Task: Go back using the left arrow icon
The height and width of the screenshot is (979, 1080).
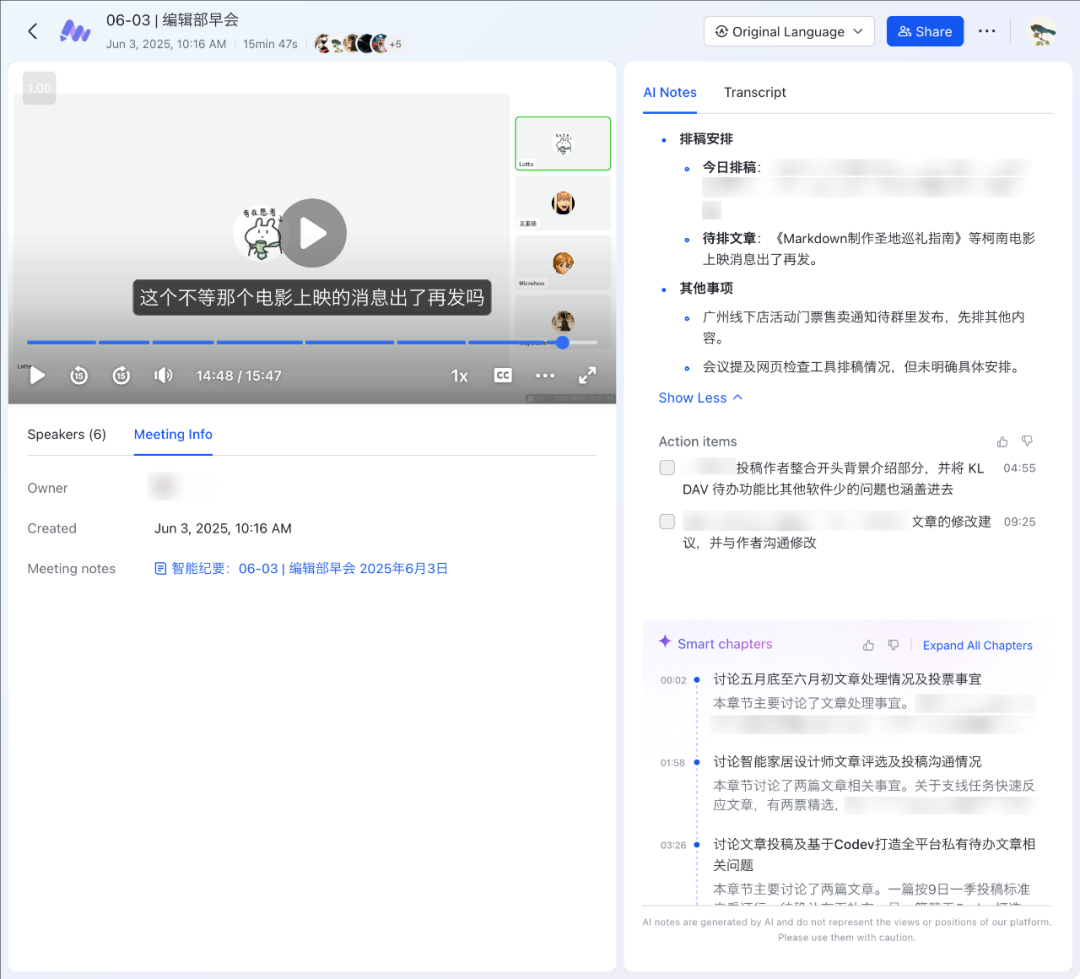Action: 32,31
